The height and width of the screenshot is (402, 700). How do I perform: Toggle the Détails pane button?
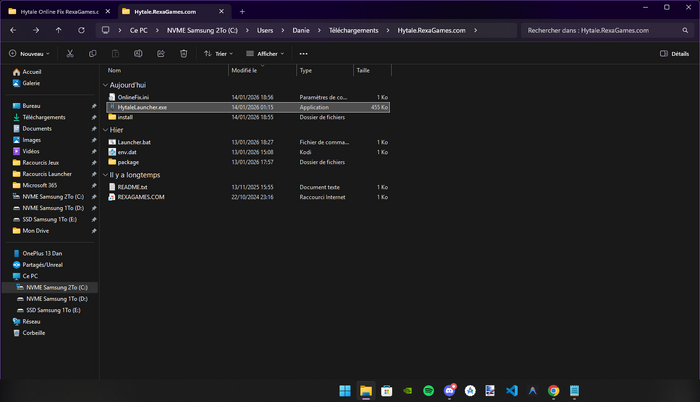(x=675, y=54)
